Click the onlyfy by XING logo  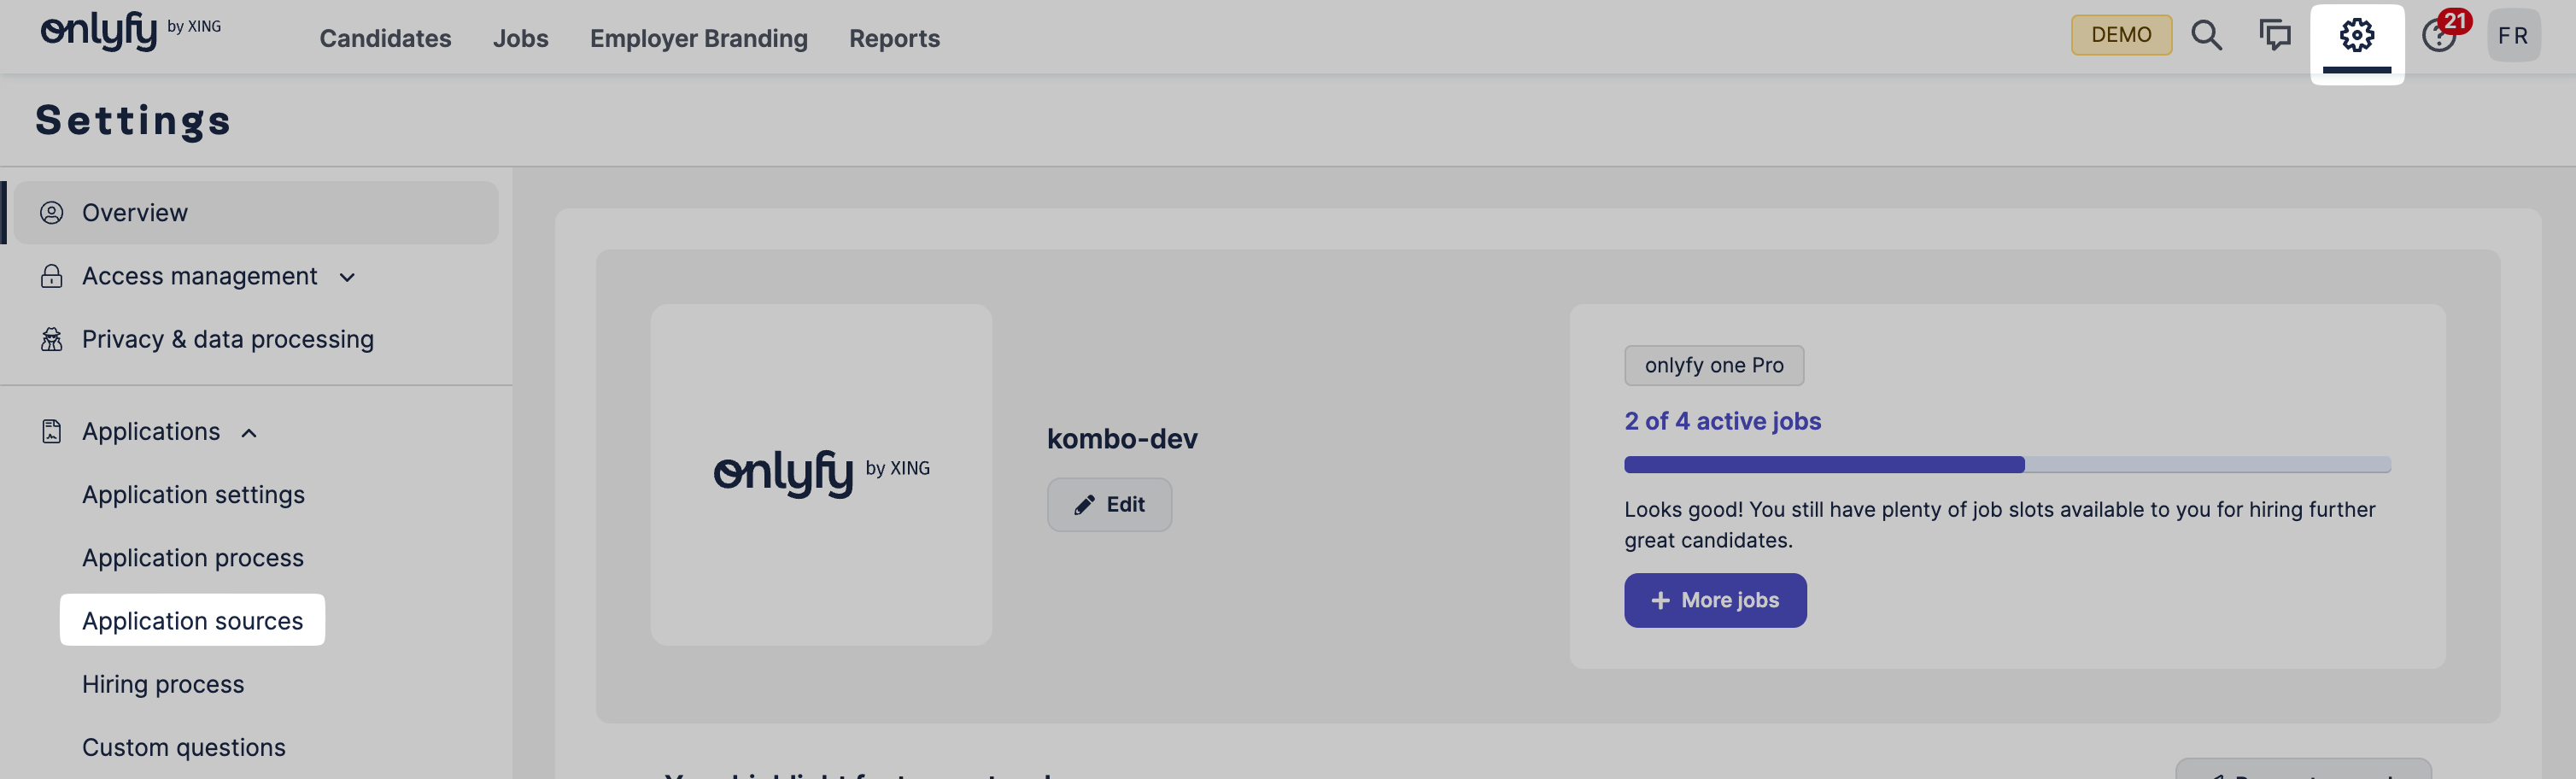(x=130, y=31)
